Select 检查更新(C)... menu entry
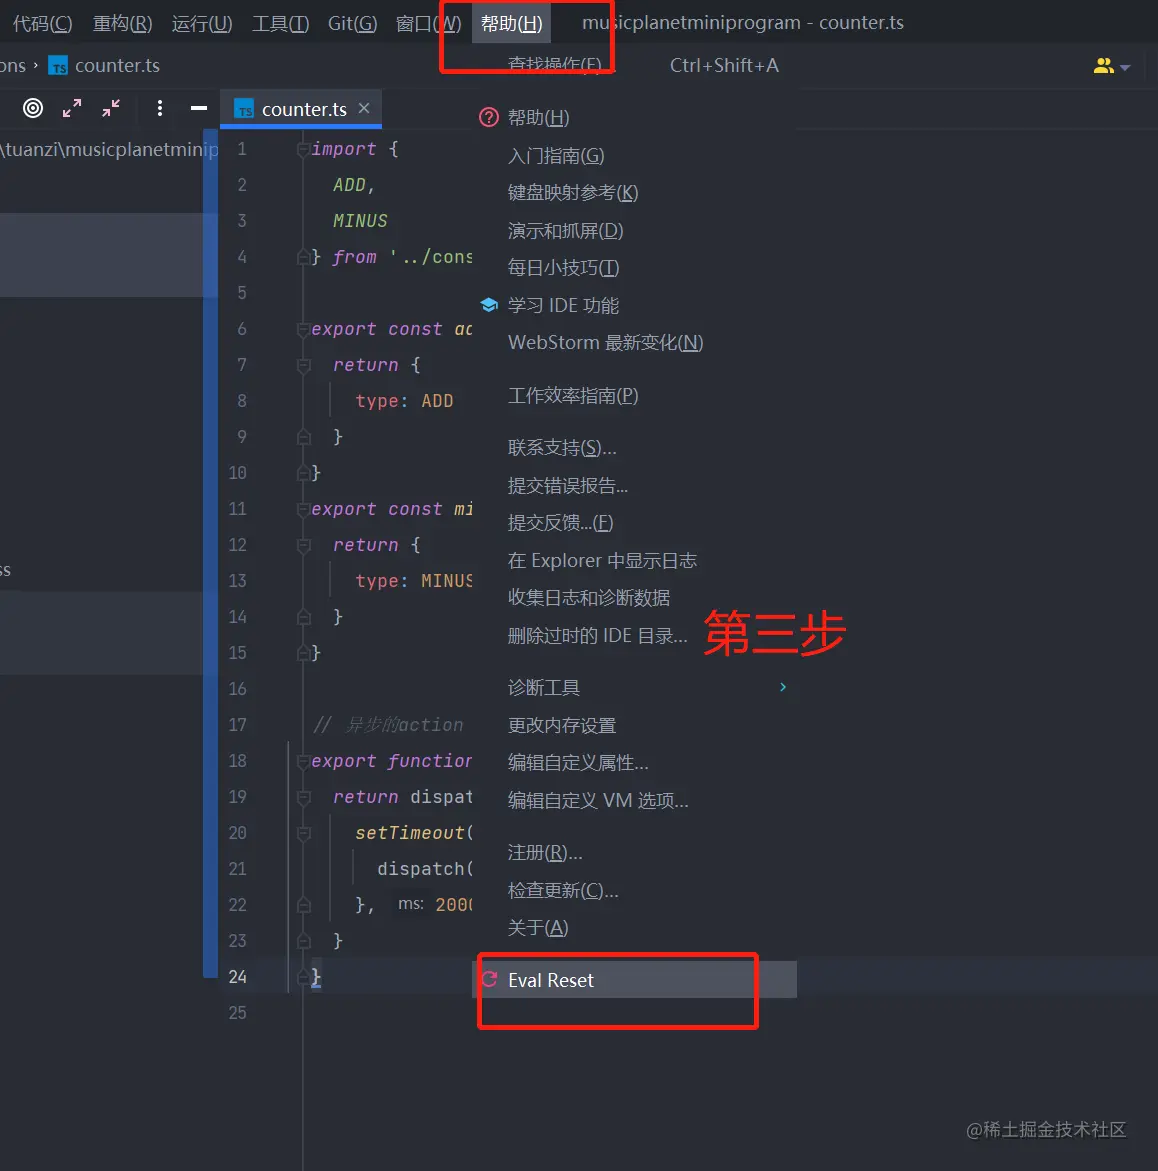 click(x=636, y=890)
